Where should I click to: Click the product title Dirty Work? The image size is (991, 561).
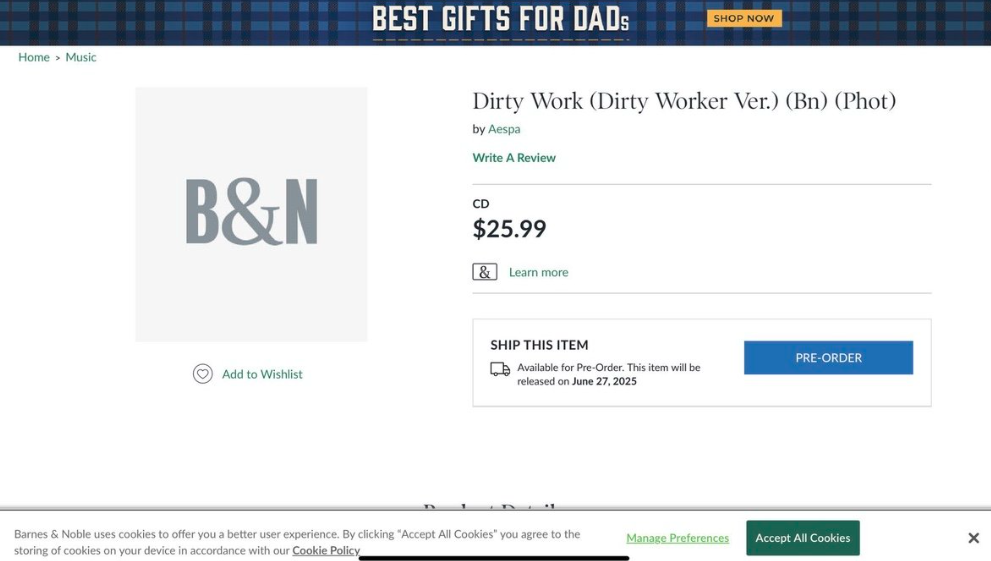[684, 101]
